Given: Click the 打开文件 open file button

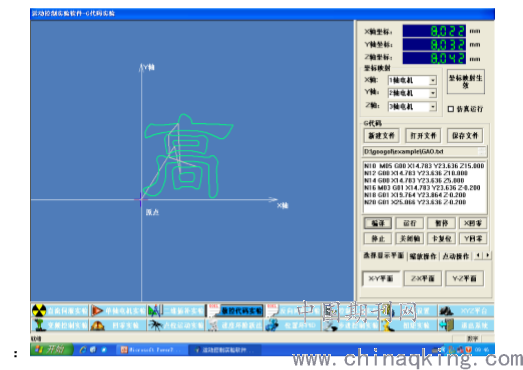Looking at the screenshot, I should pos(423,136).
